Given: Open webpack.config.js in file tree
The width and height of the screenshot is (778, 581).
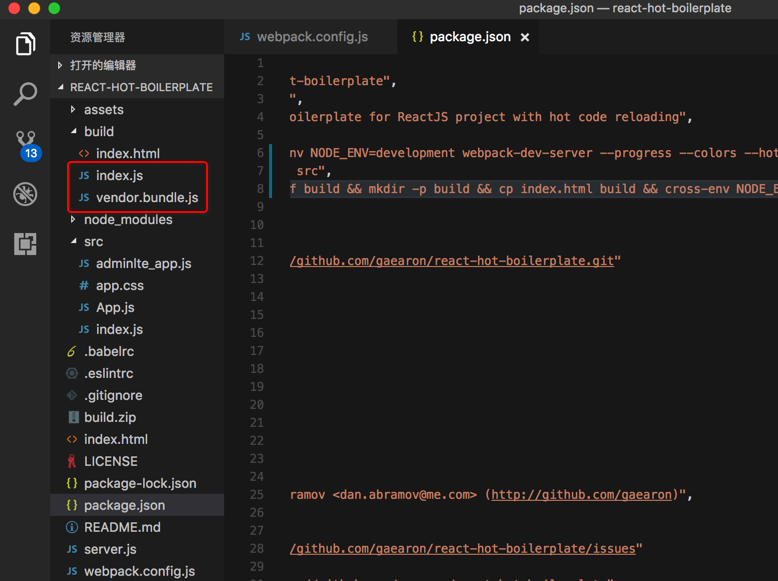Looking at the screenshot, I should [137, 571].
